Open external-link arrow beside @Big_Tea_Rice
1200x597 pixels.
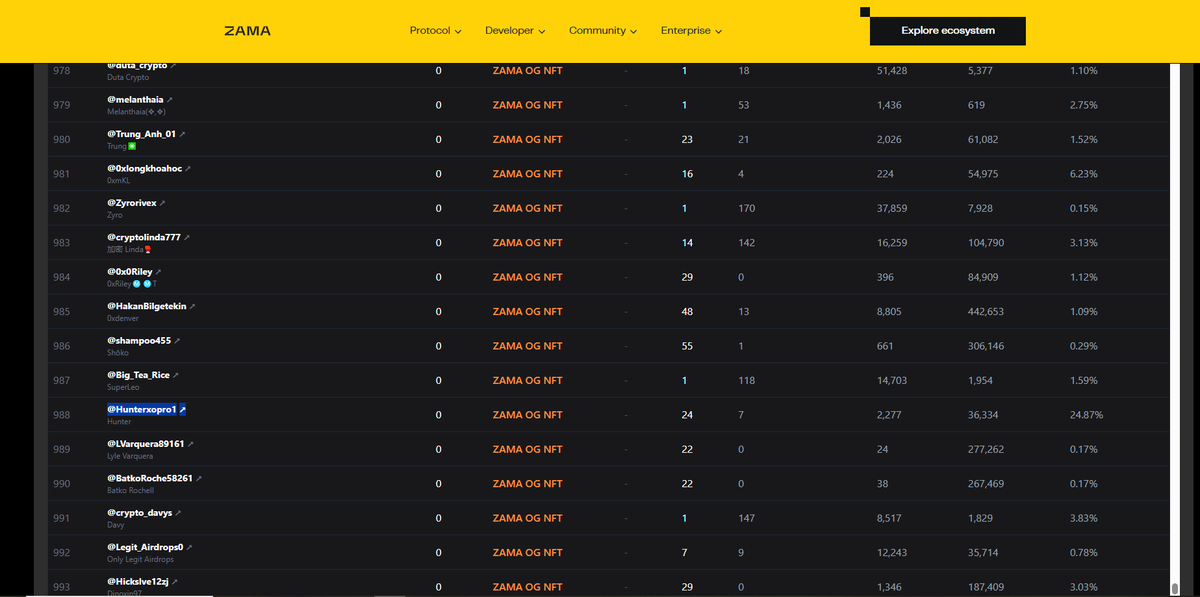176,375
